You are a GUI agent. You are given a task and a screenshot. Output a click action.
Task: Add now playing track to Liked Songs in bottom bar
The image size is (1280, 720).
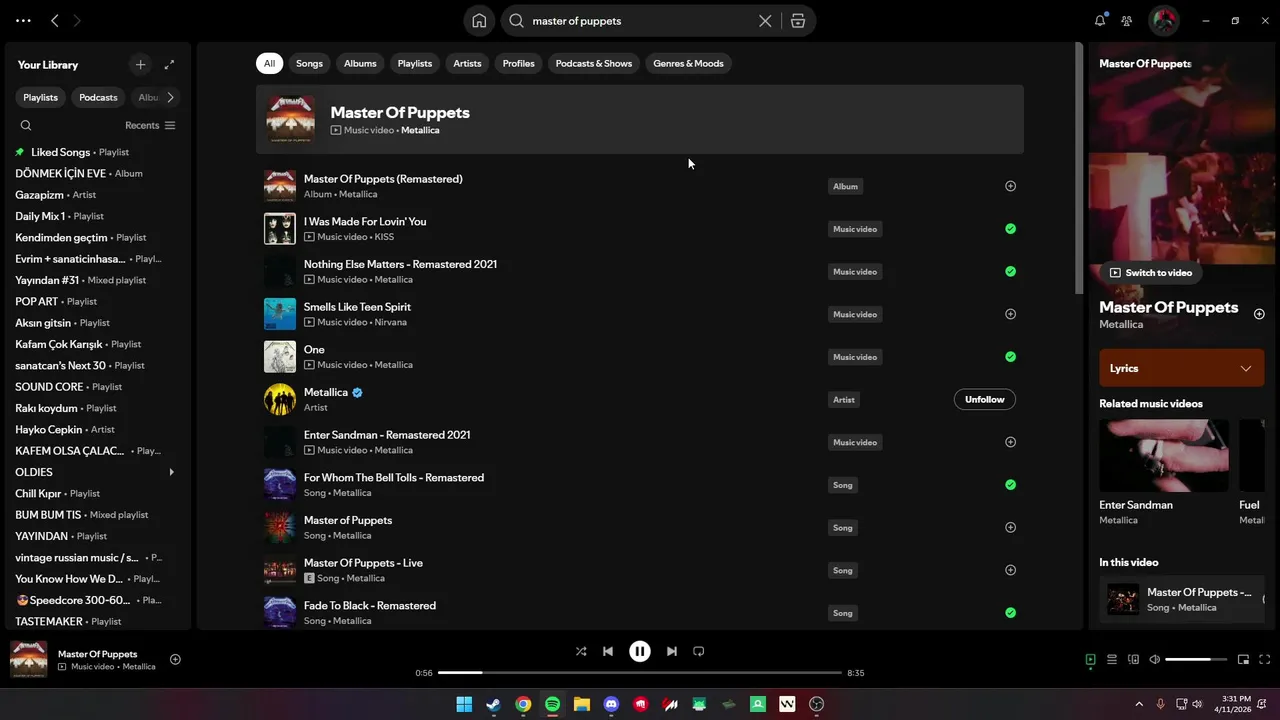(175, 659)
